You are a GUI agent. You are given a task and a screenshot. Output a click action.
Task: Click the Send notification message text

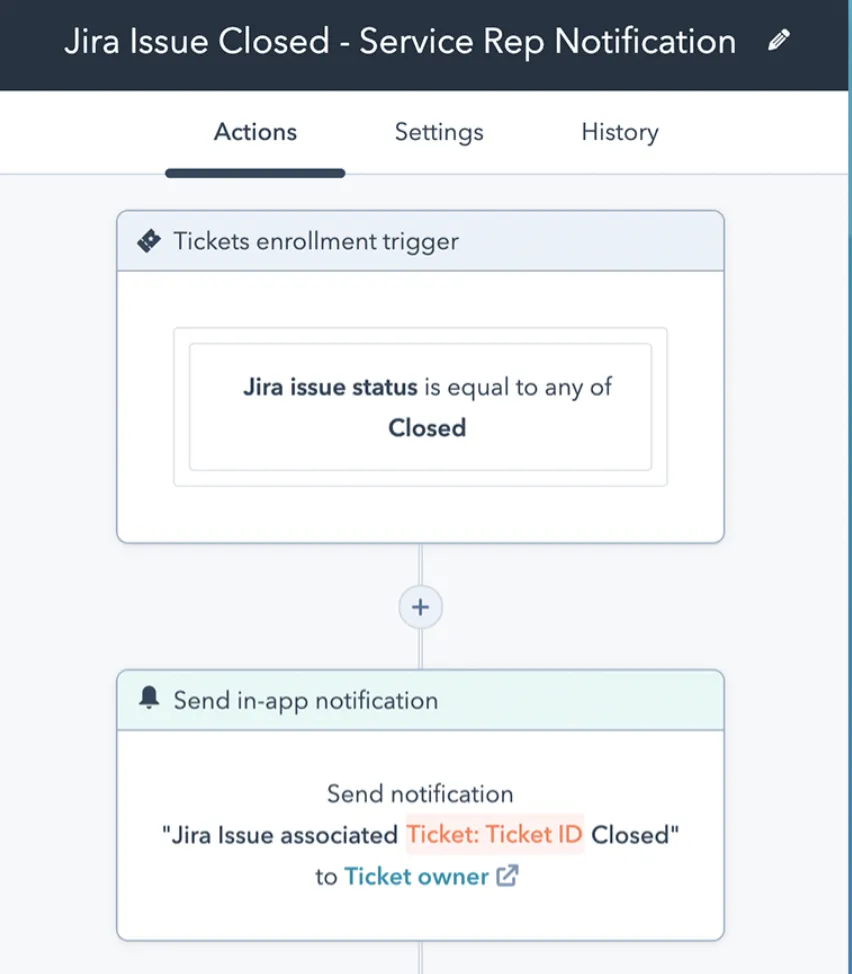pos(420,793)
